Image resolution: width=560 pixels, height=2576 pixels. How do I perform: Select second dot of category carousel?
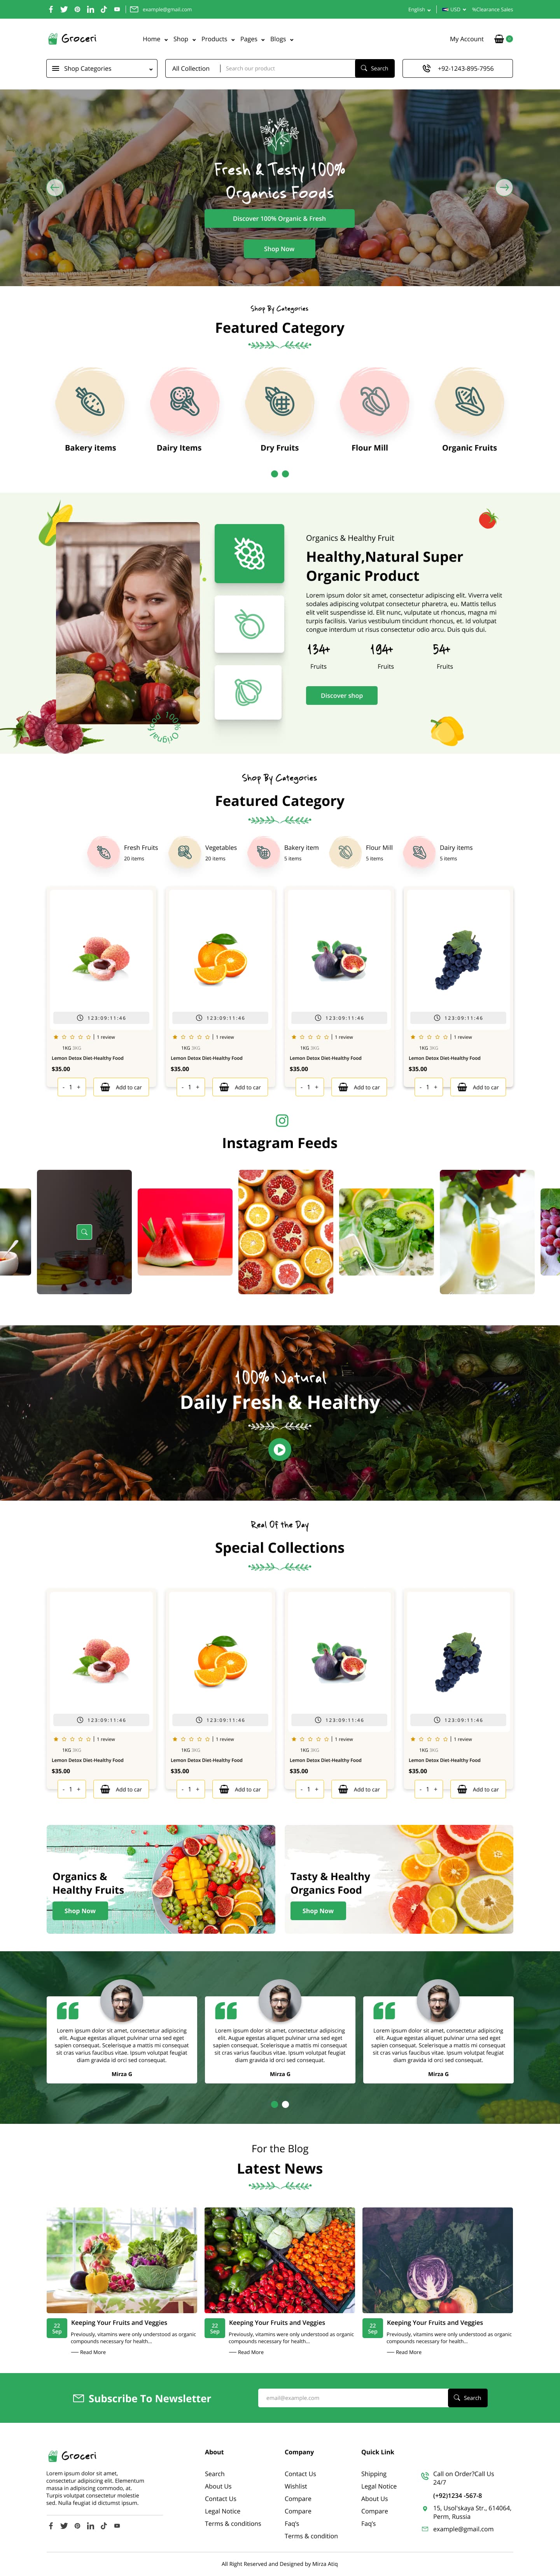(x=286, y=474)
